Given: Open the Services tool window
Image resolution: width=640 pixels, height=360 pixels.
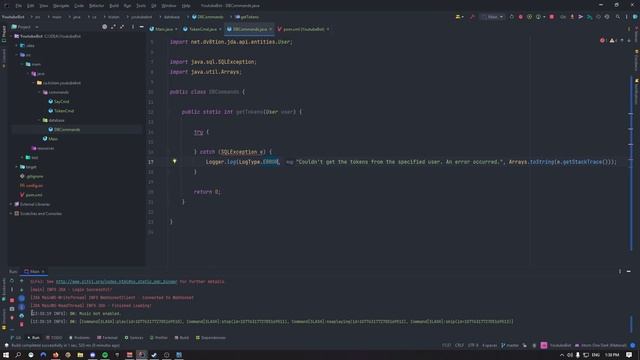Looking at the screenshot, I should tap(134, 338).
